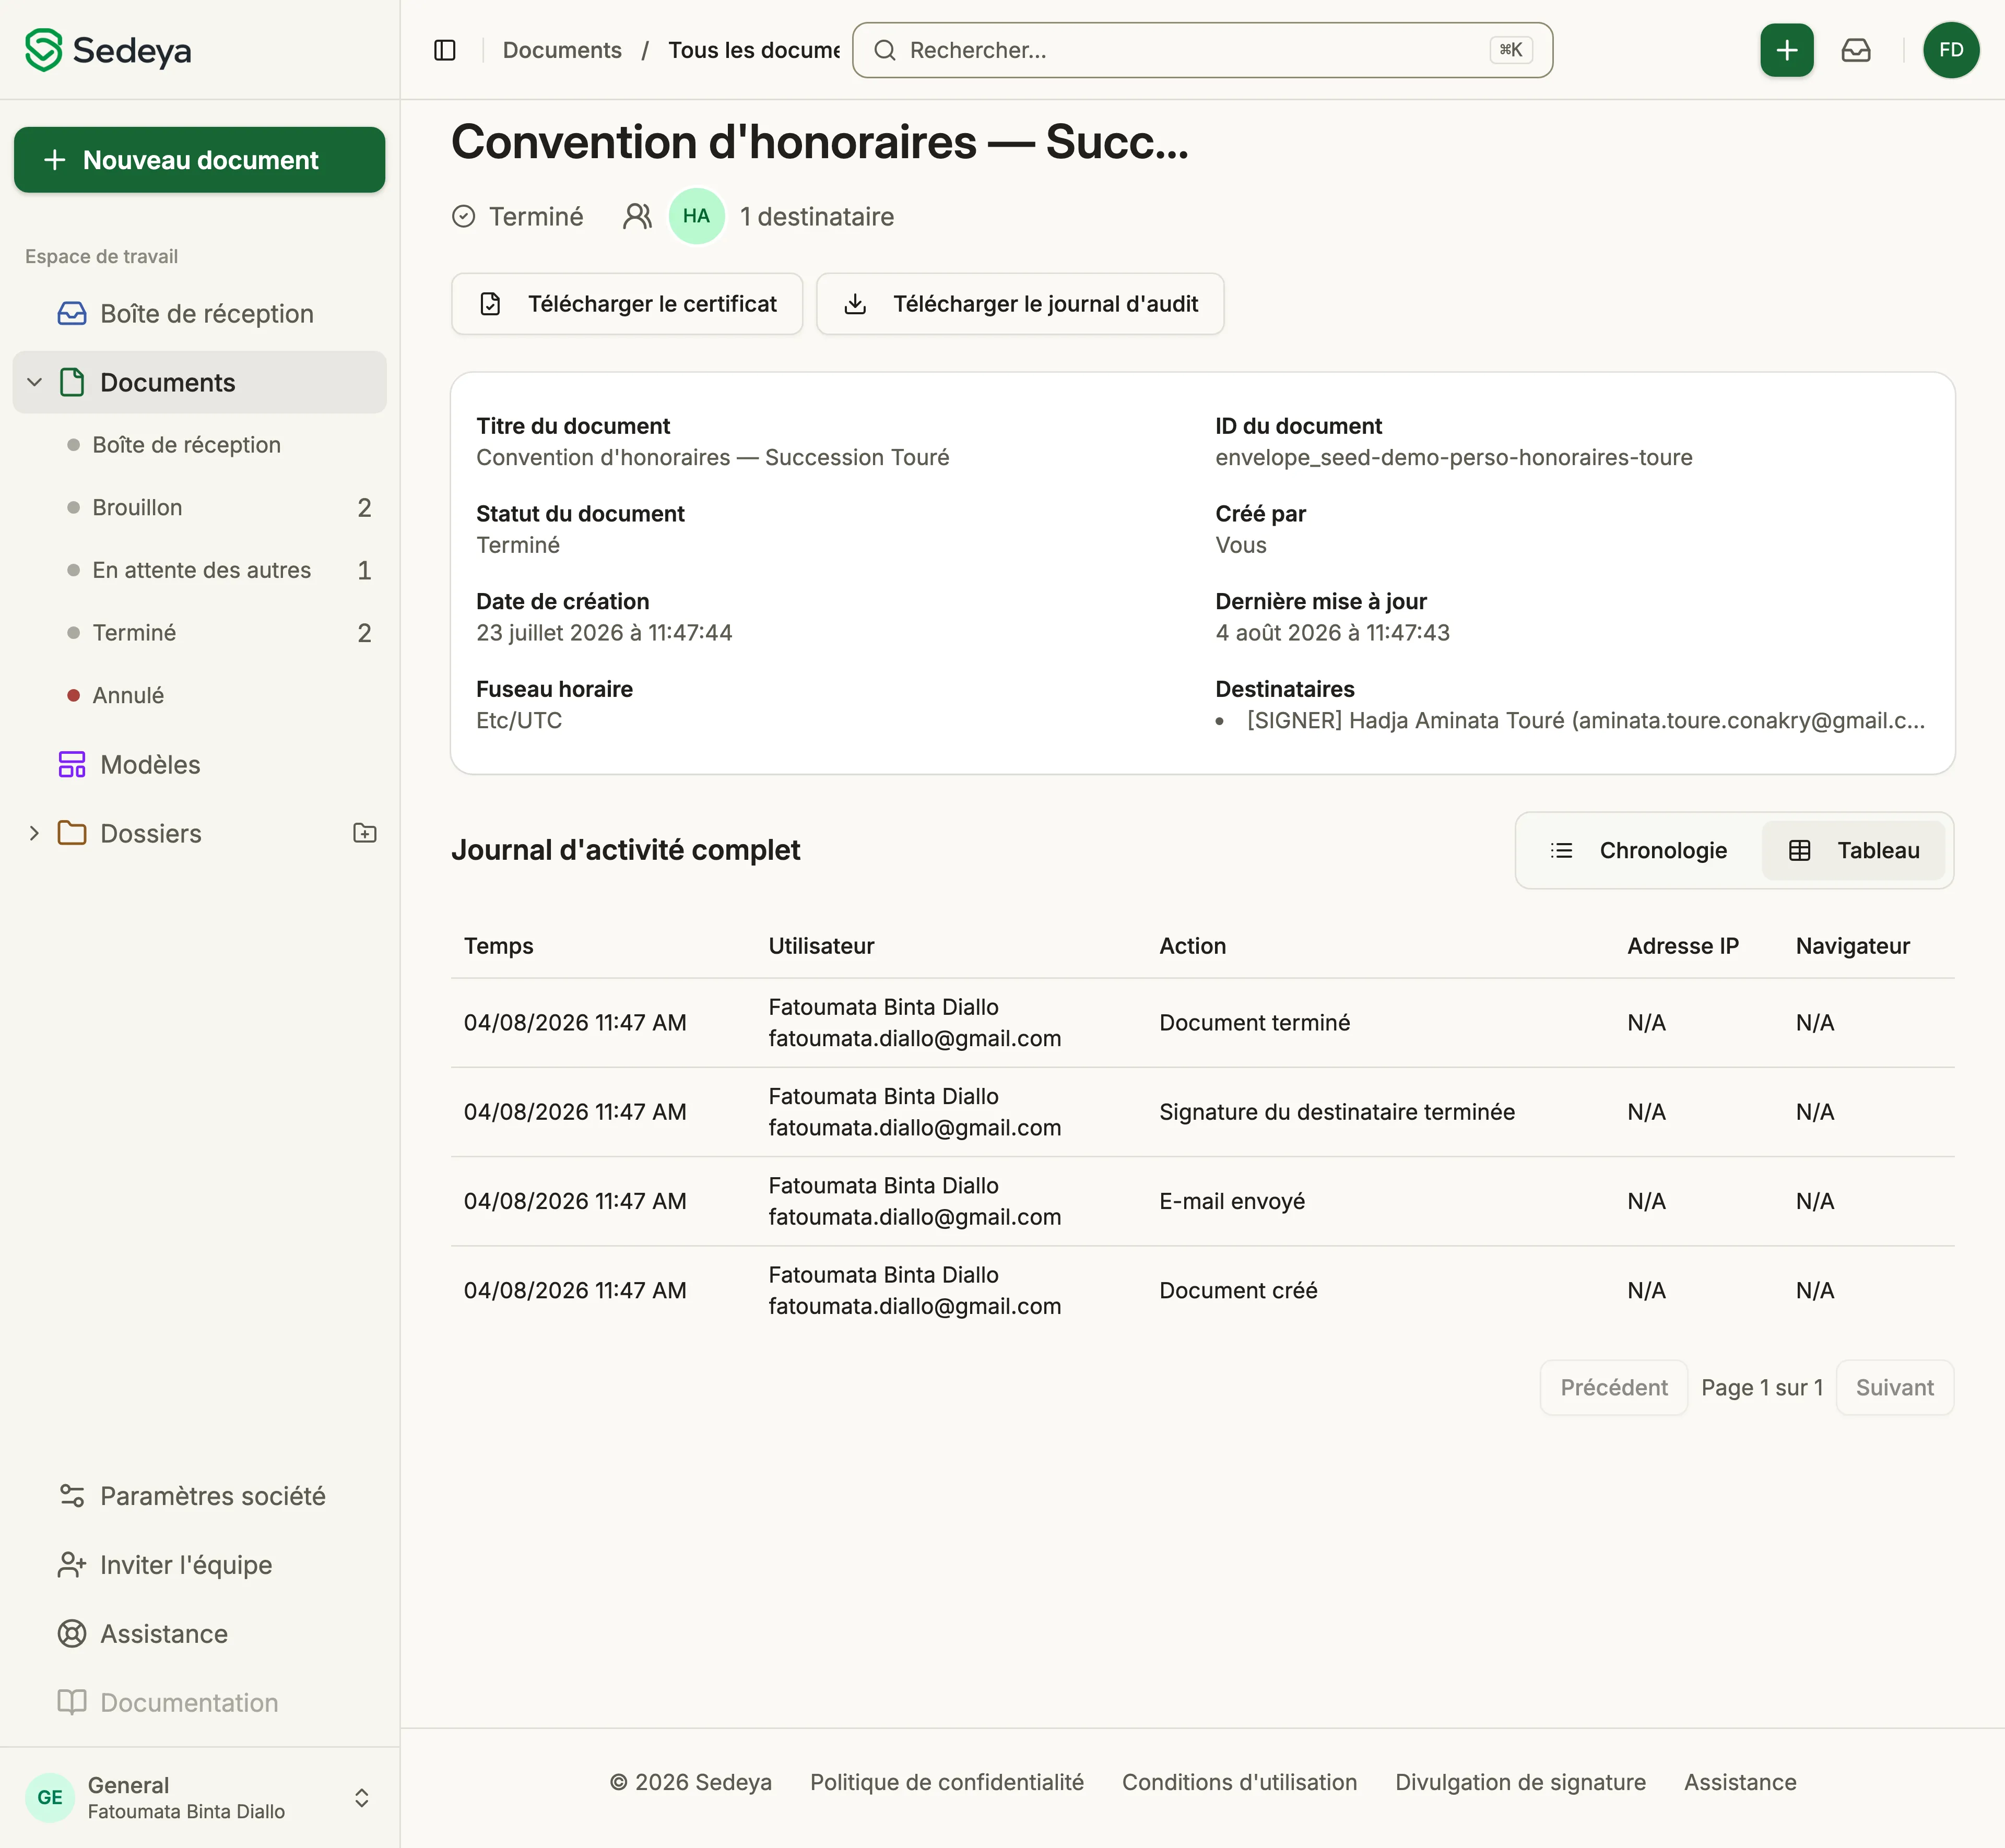Image resolution: width=2005 pixels, height=1848 pixels.
Task: Click the Documents file icon in sidebar
Action: pyautogui.click(x=72, y=382)
